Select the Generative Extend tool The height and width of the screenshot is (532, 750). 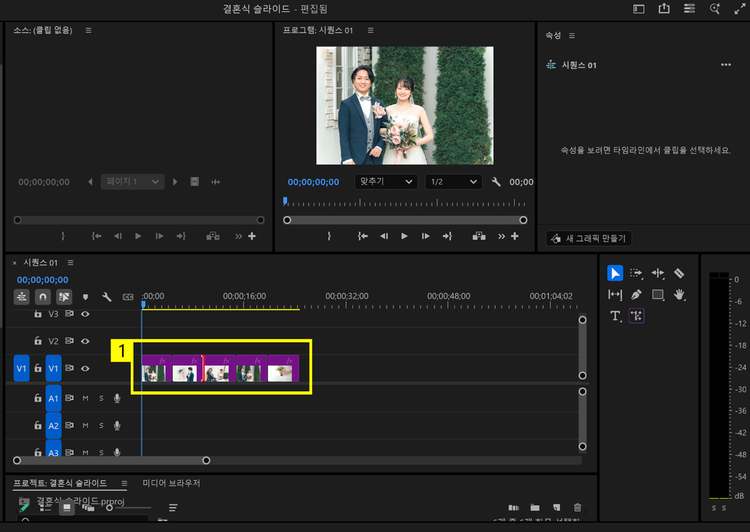[x=636, y=316]
